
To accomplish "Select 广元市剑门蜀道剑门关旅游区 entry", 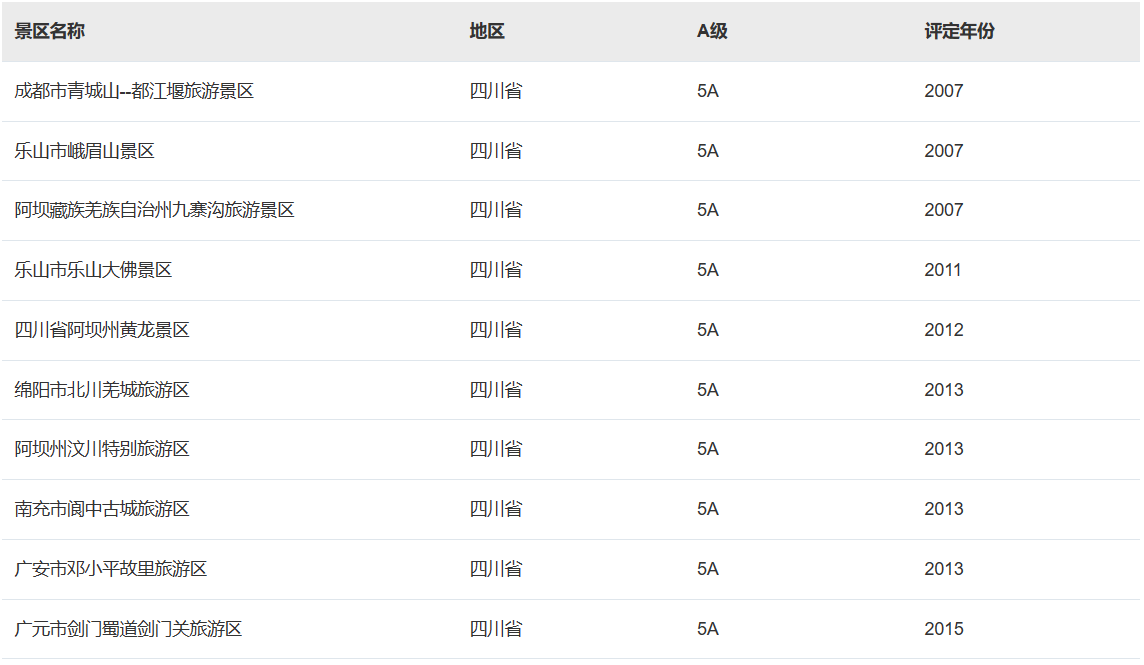I will [128, 629].
